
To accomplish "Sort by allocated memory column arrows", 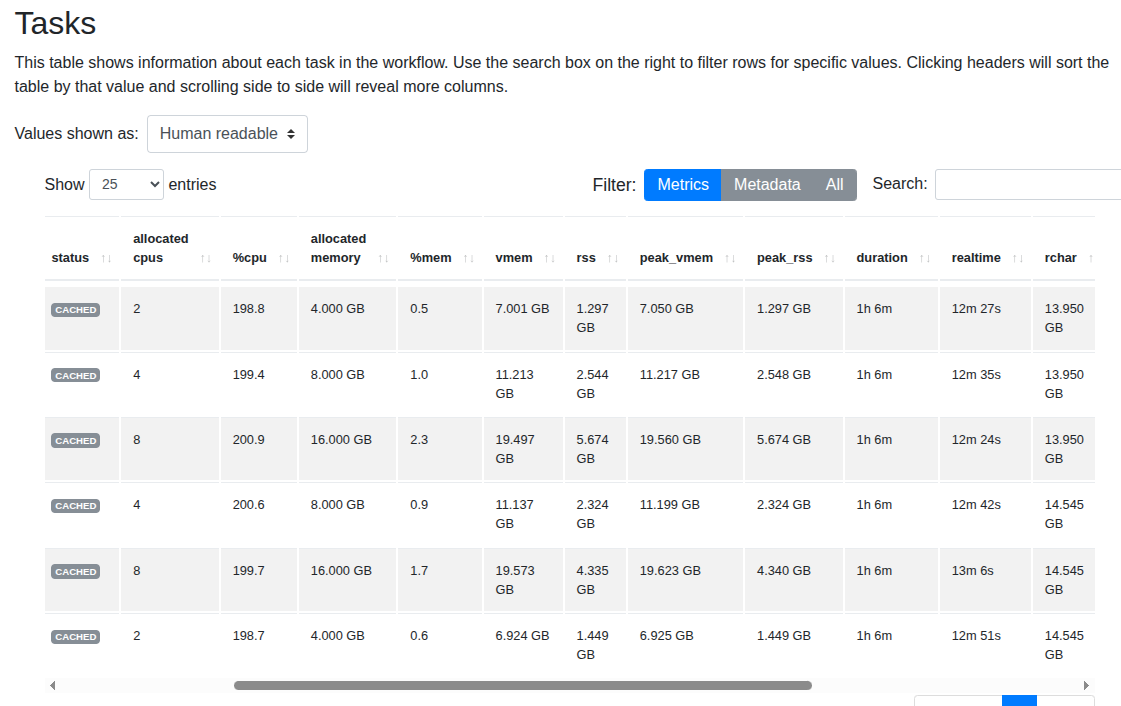I will click(x=383, y=258).
